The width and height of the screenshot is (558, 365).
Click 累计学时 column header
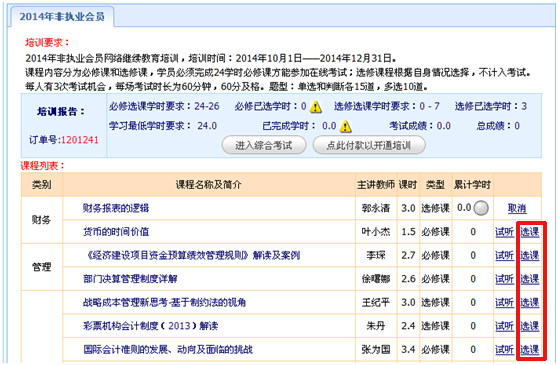(472, 185)
